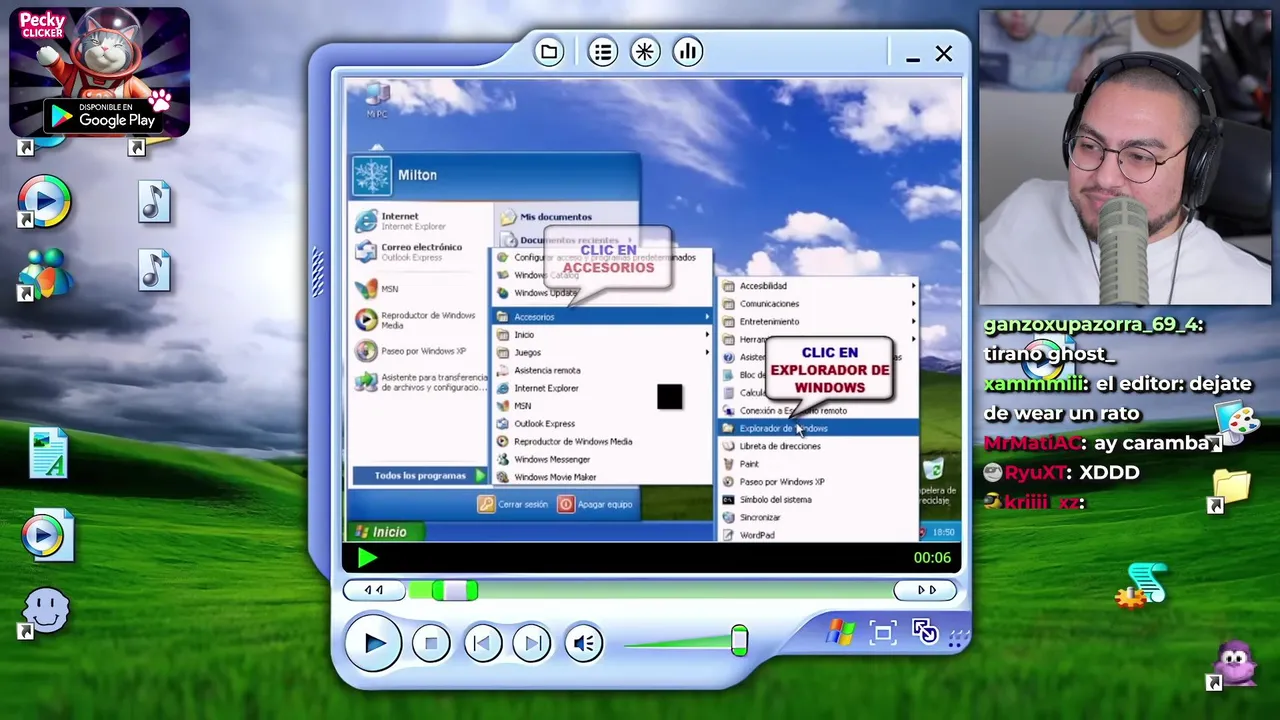Open Asistente para transferencia de archivos item
The width and height of the screenshot is (1280, 720).
(420, 383)
